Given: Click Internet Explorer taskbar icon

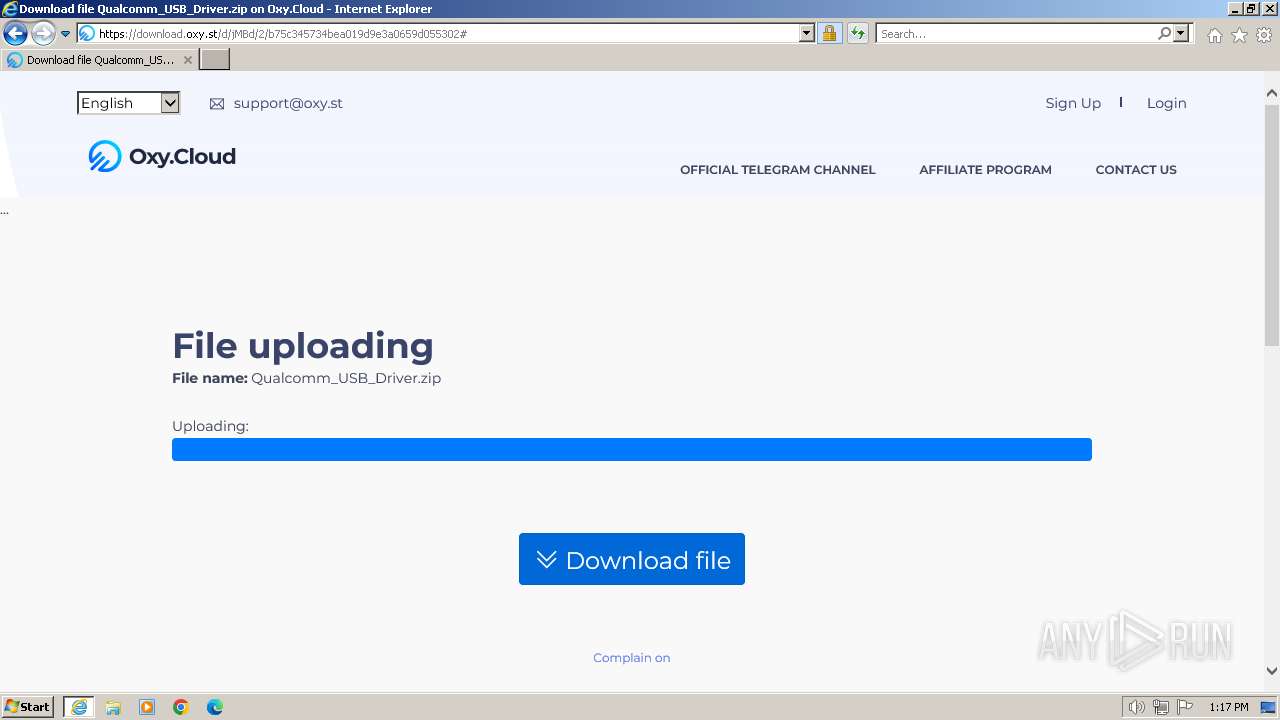Looking at the screenshot, I should (79, 707).
